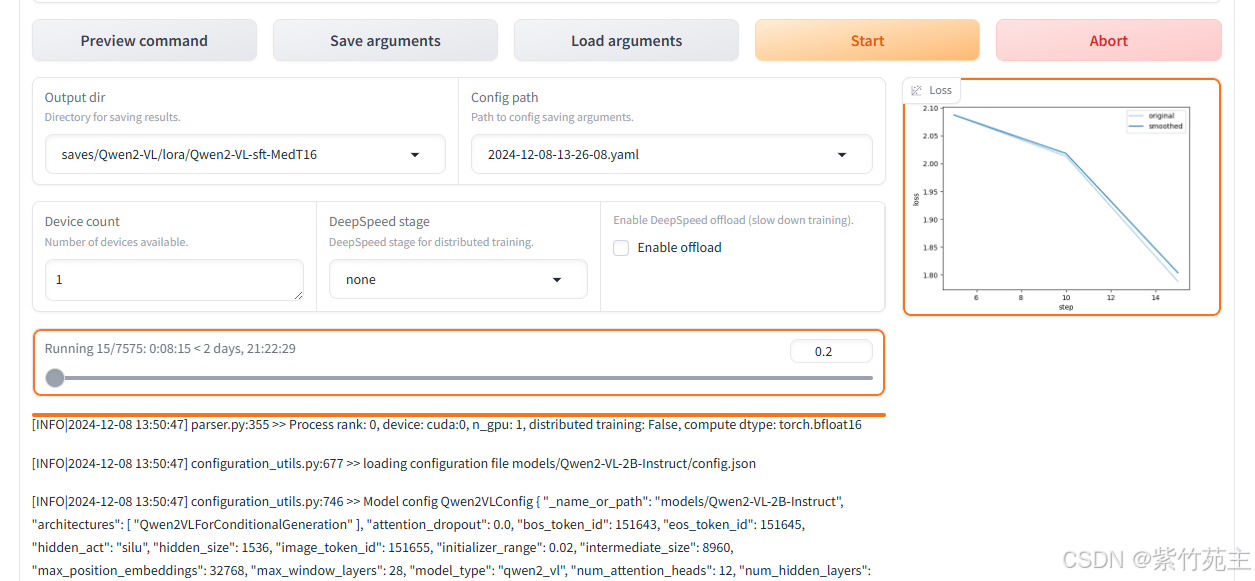Click the "original" legend entry in Loss plot

(1152, 116)
